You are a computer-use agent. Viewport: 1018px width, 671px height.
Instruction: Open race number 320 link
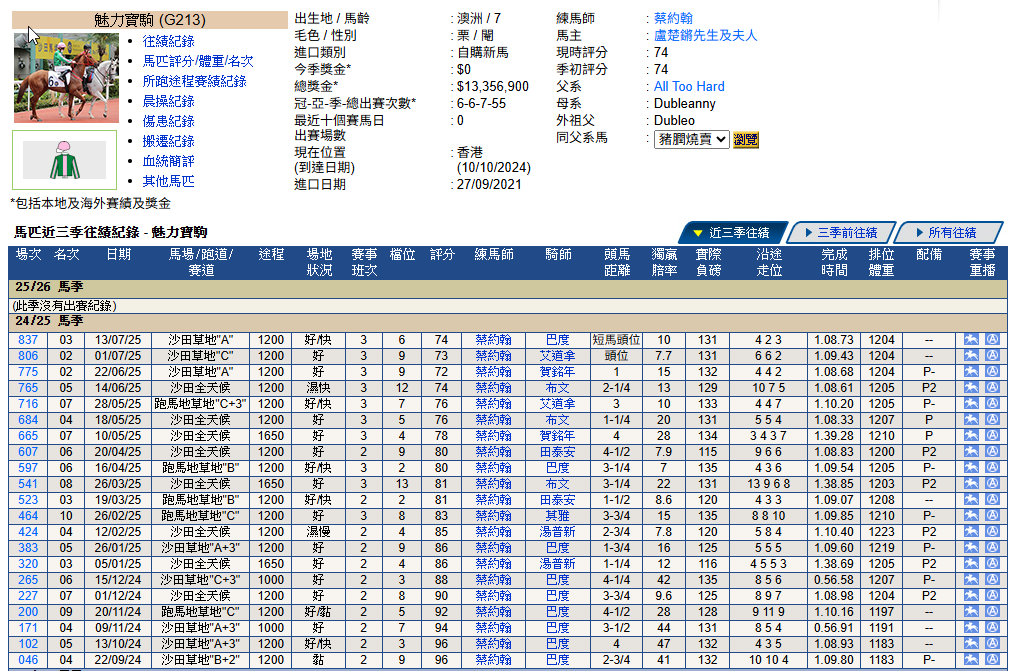click(x=28, y=563)
